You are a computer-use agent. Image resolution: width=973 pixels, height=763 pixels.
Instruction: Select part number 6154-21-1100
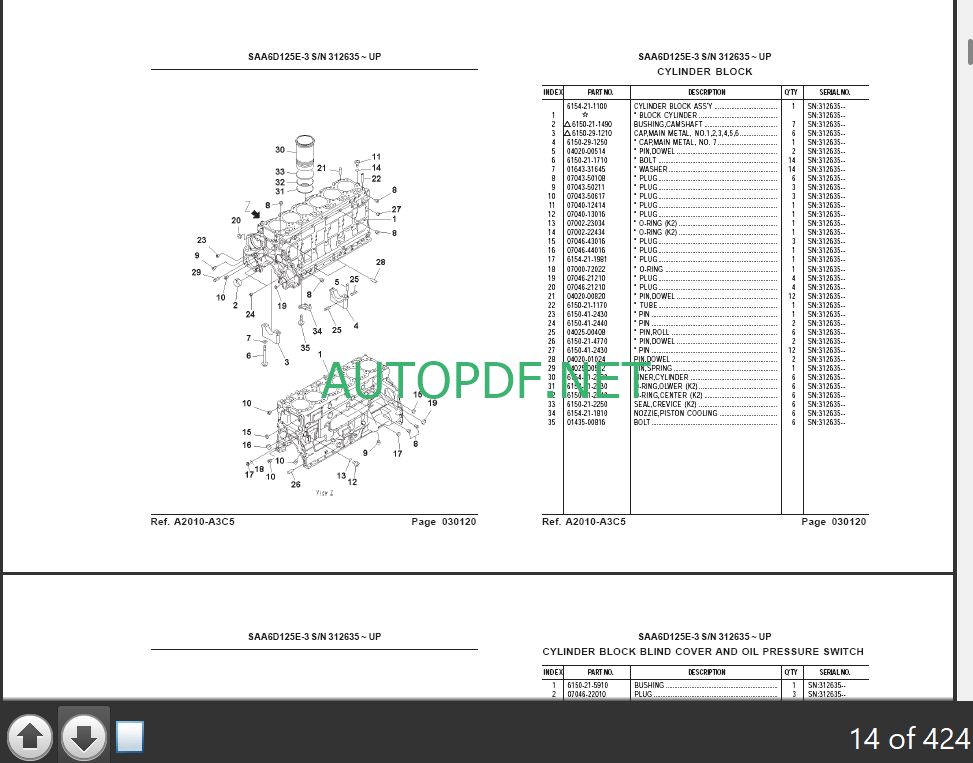587,106
